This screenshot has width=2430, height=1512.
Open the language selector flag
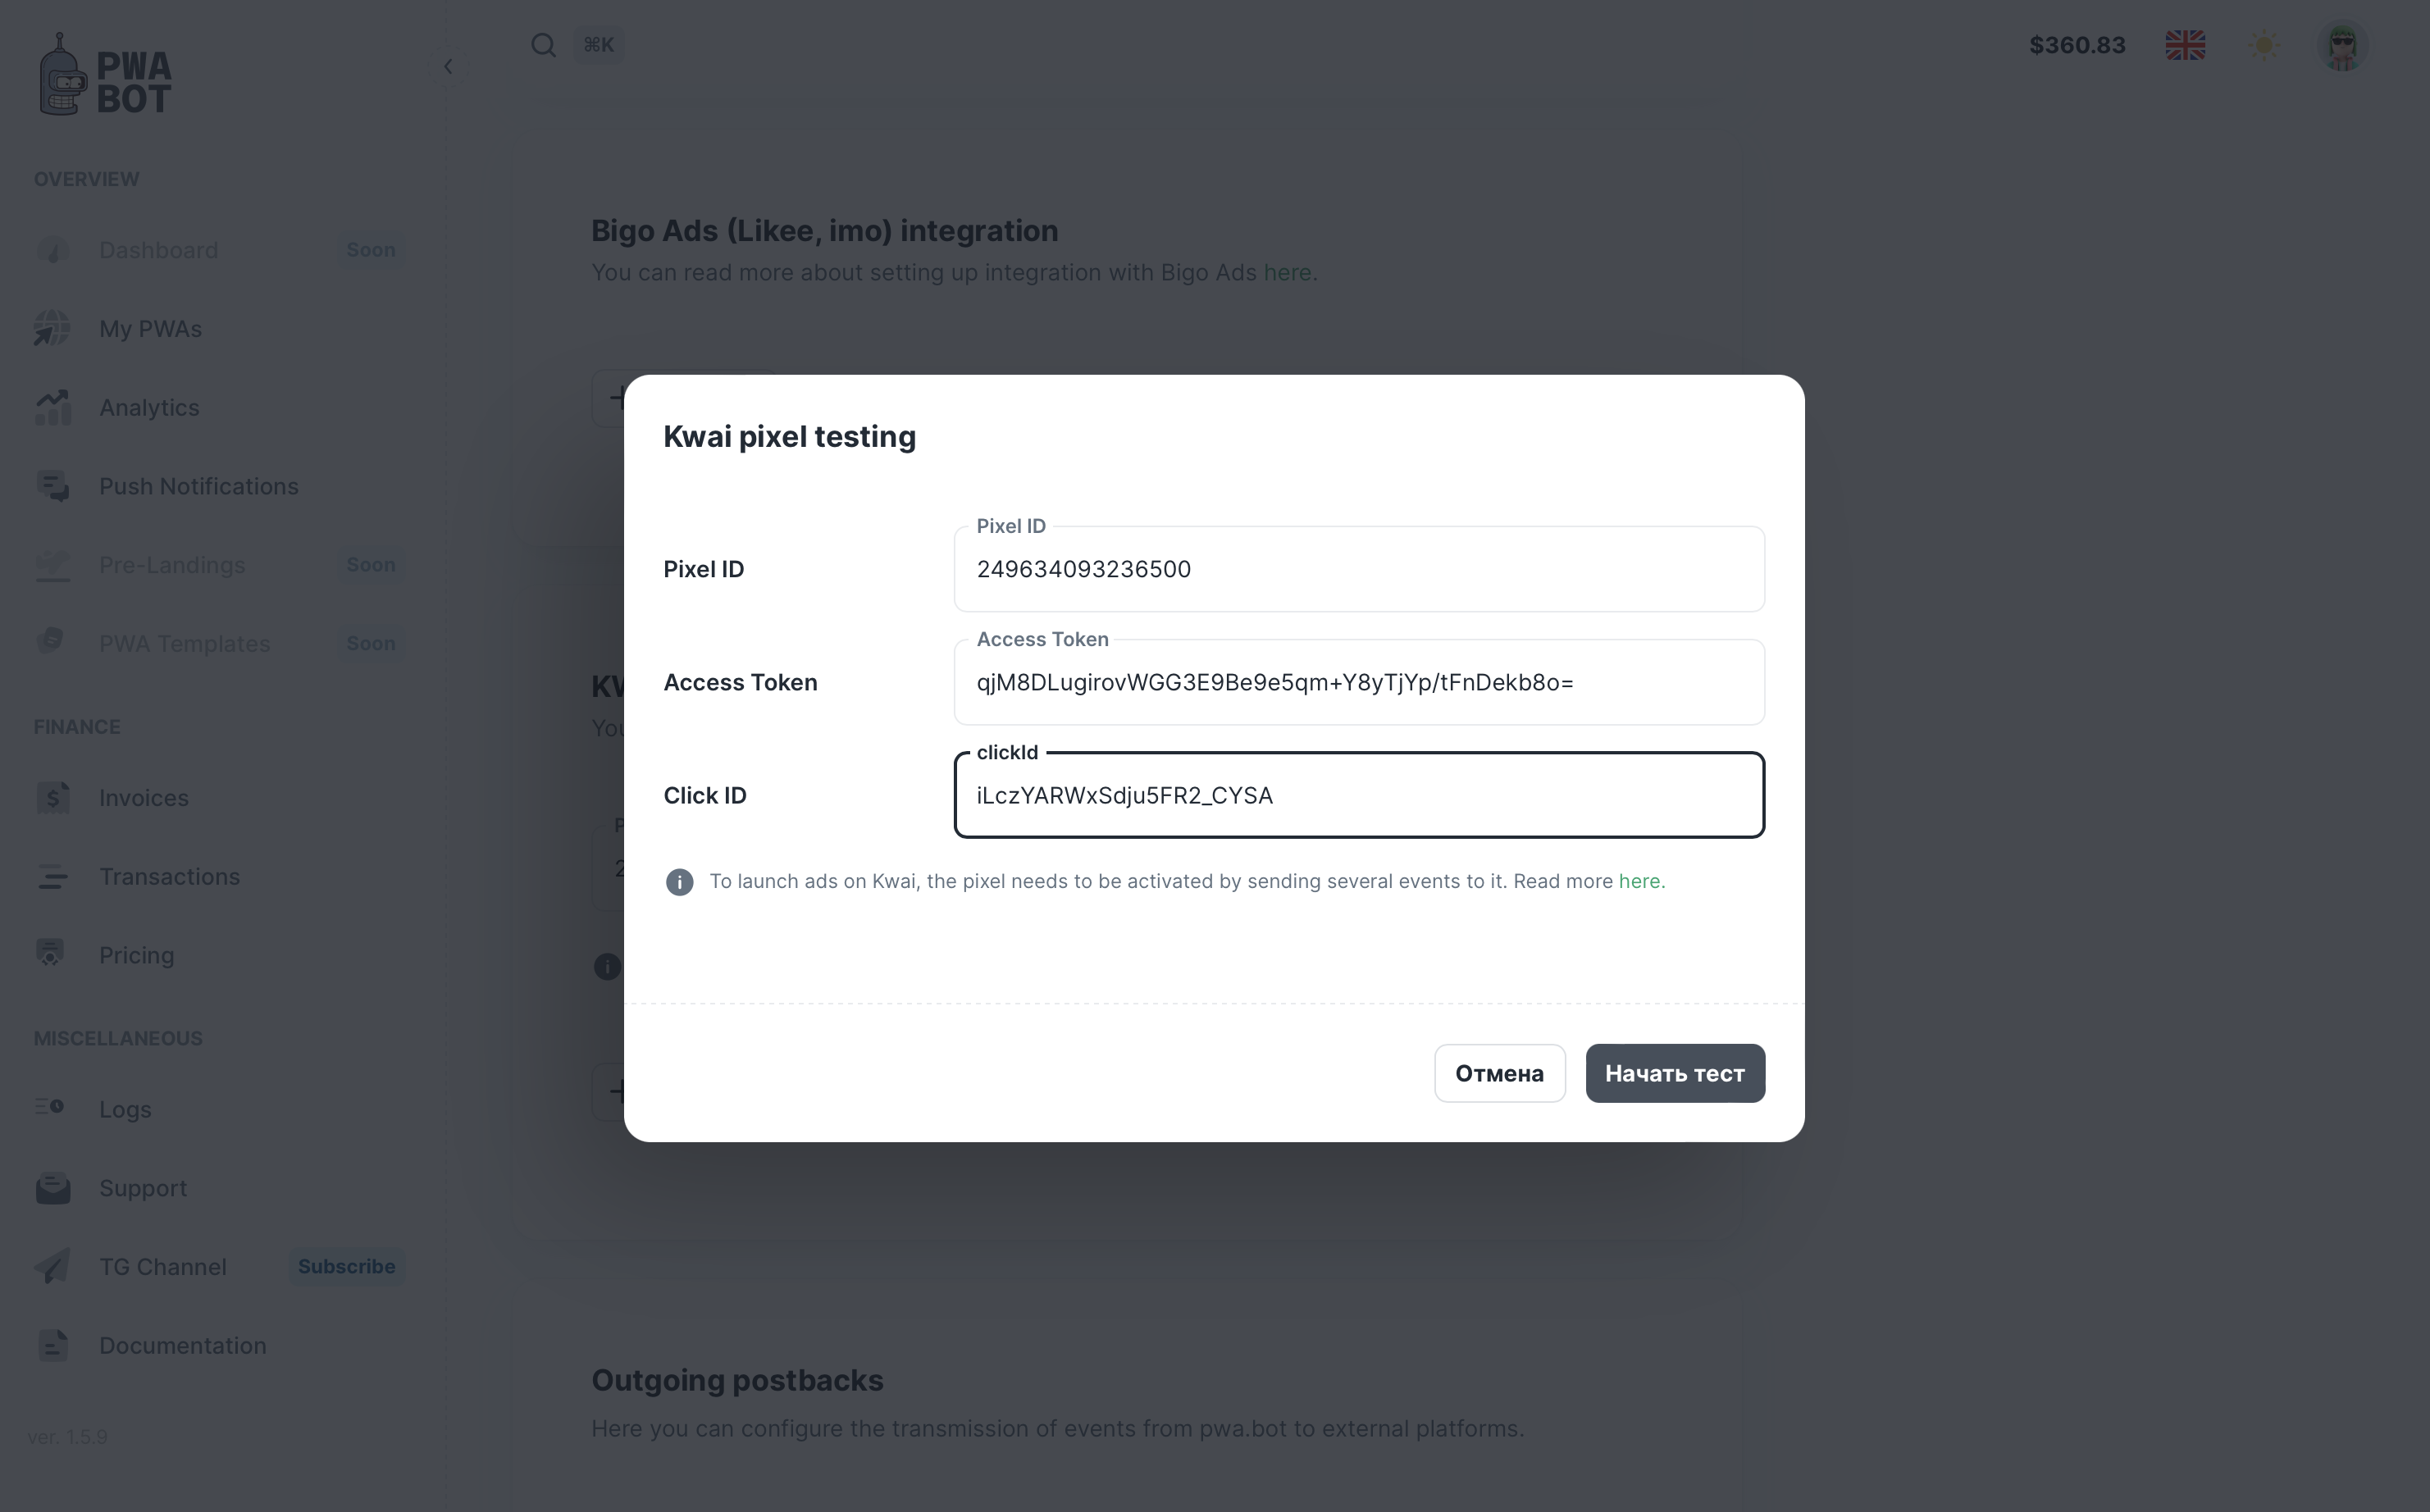2185,45
